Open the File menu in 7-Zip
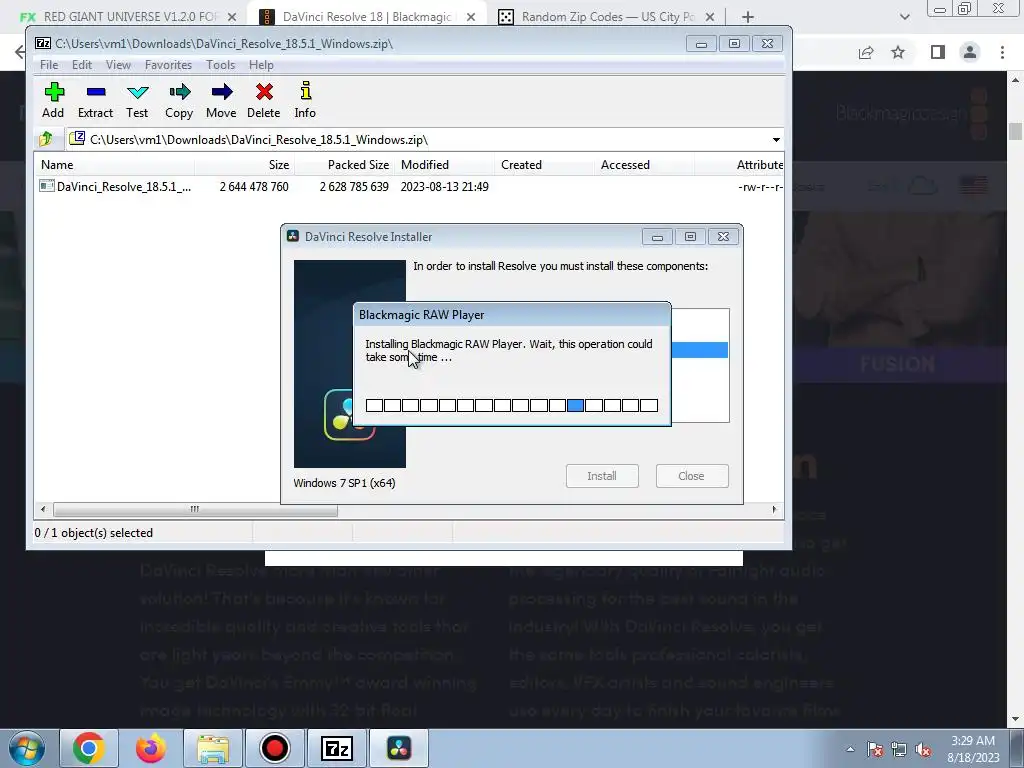The width and height of the screenshot is (1024, 768). [x=49, y=65]
